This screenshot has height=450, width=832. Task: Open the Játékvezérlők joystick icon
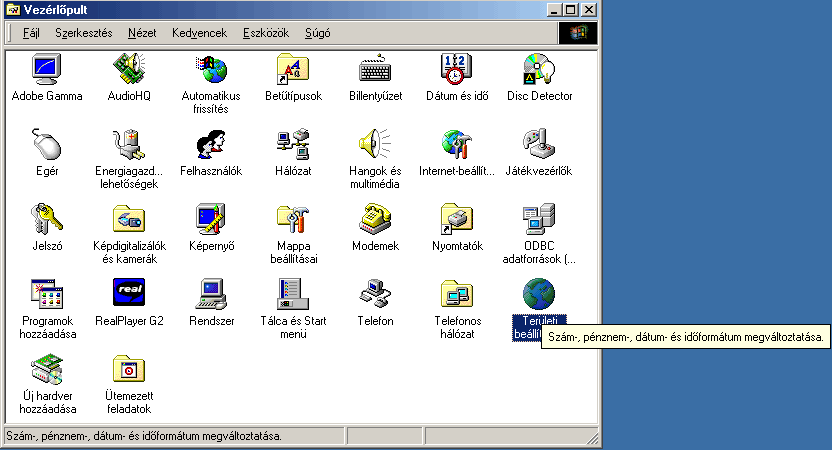(x=539, y=145)
